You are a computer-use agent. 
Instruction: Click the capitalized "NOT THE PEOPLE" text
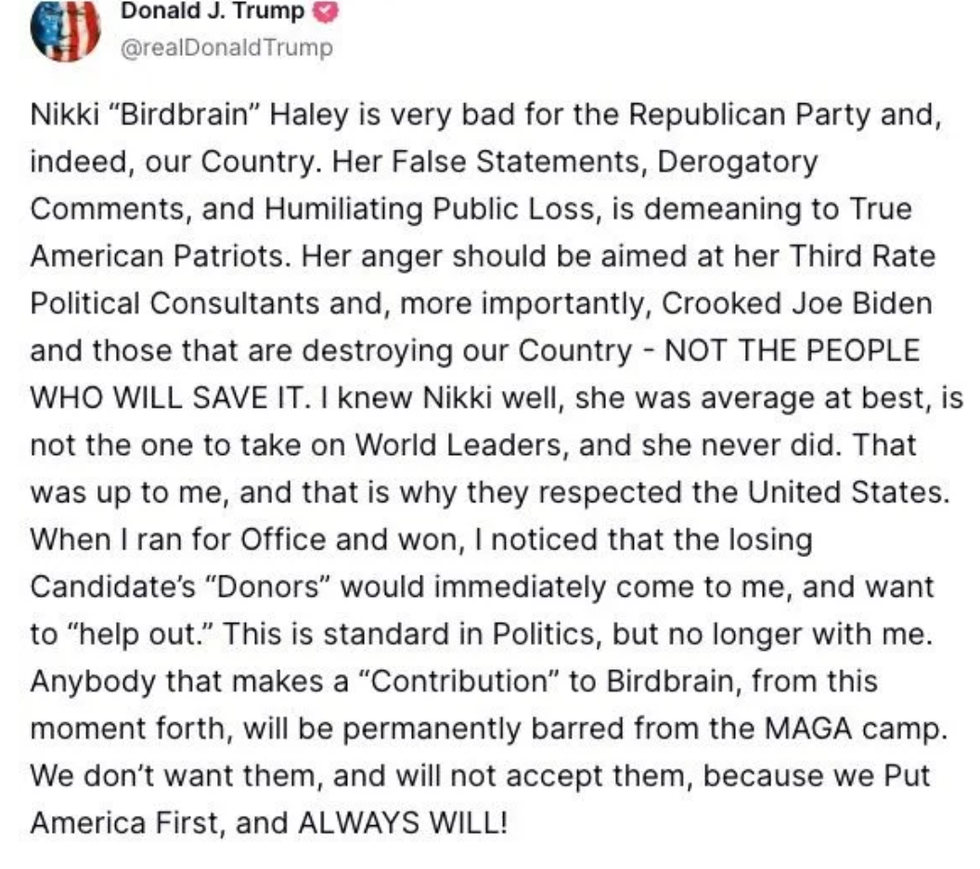tap(792, 350)
